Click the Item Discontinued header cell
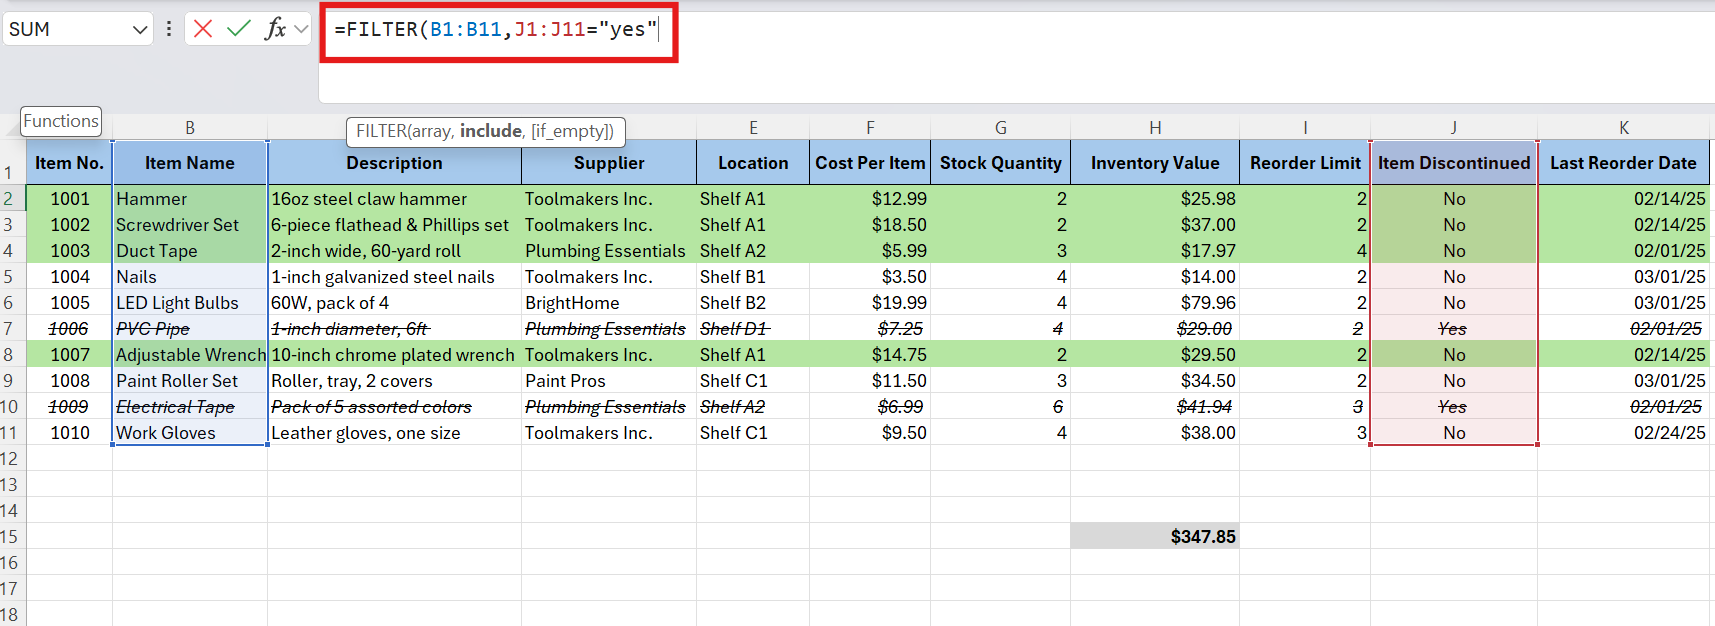Image resolution: width=1715 pixels, height=626 pixels. [x=1454, y=163]
